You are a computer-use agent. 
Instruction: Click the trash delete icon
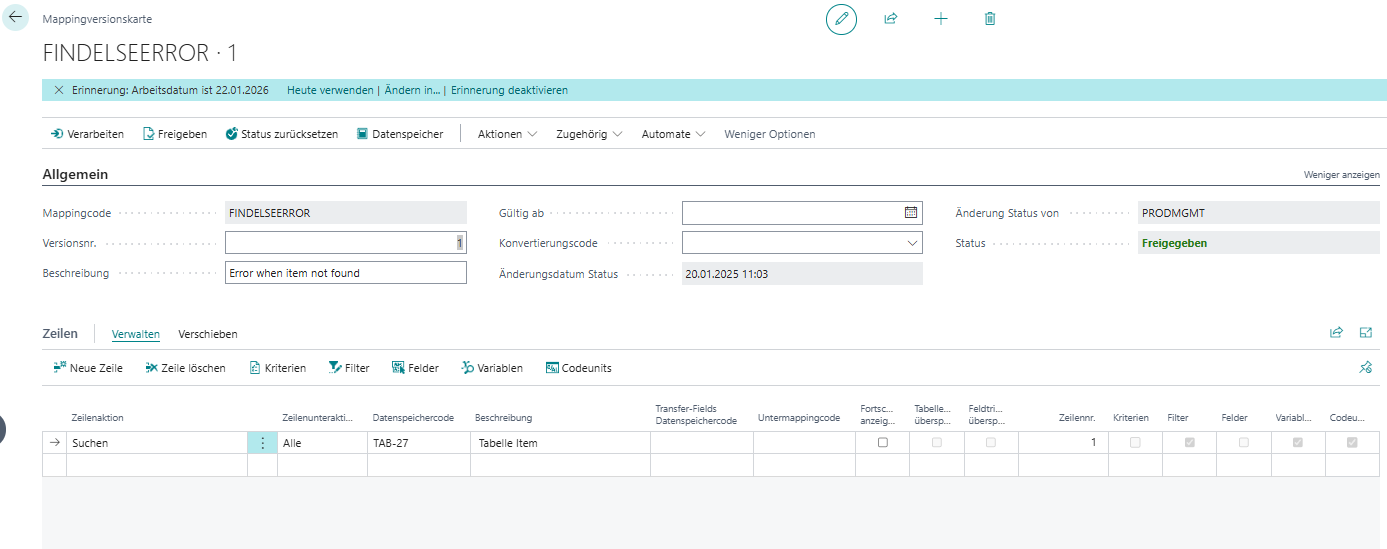point(990,19)
